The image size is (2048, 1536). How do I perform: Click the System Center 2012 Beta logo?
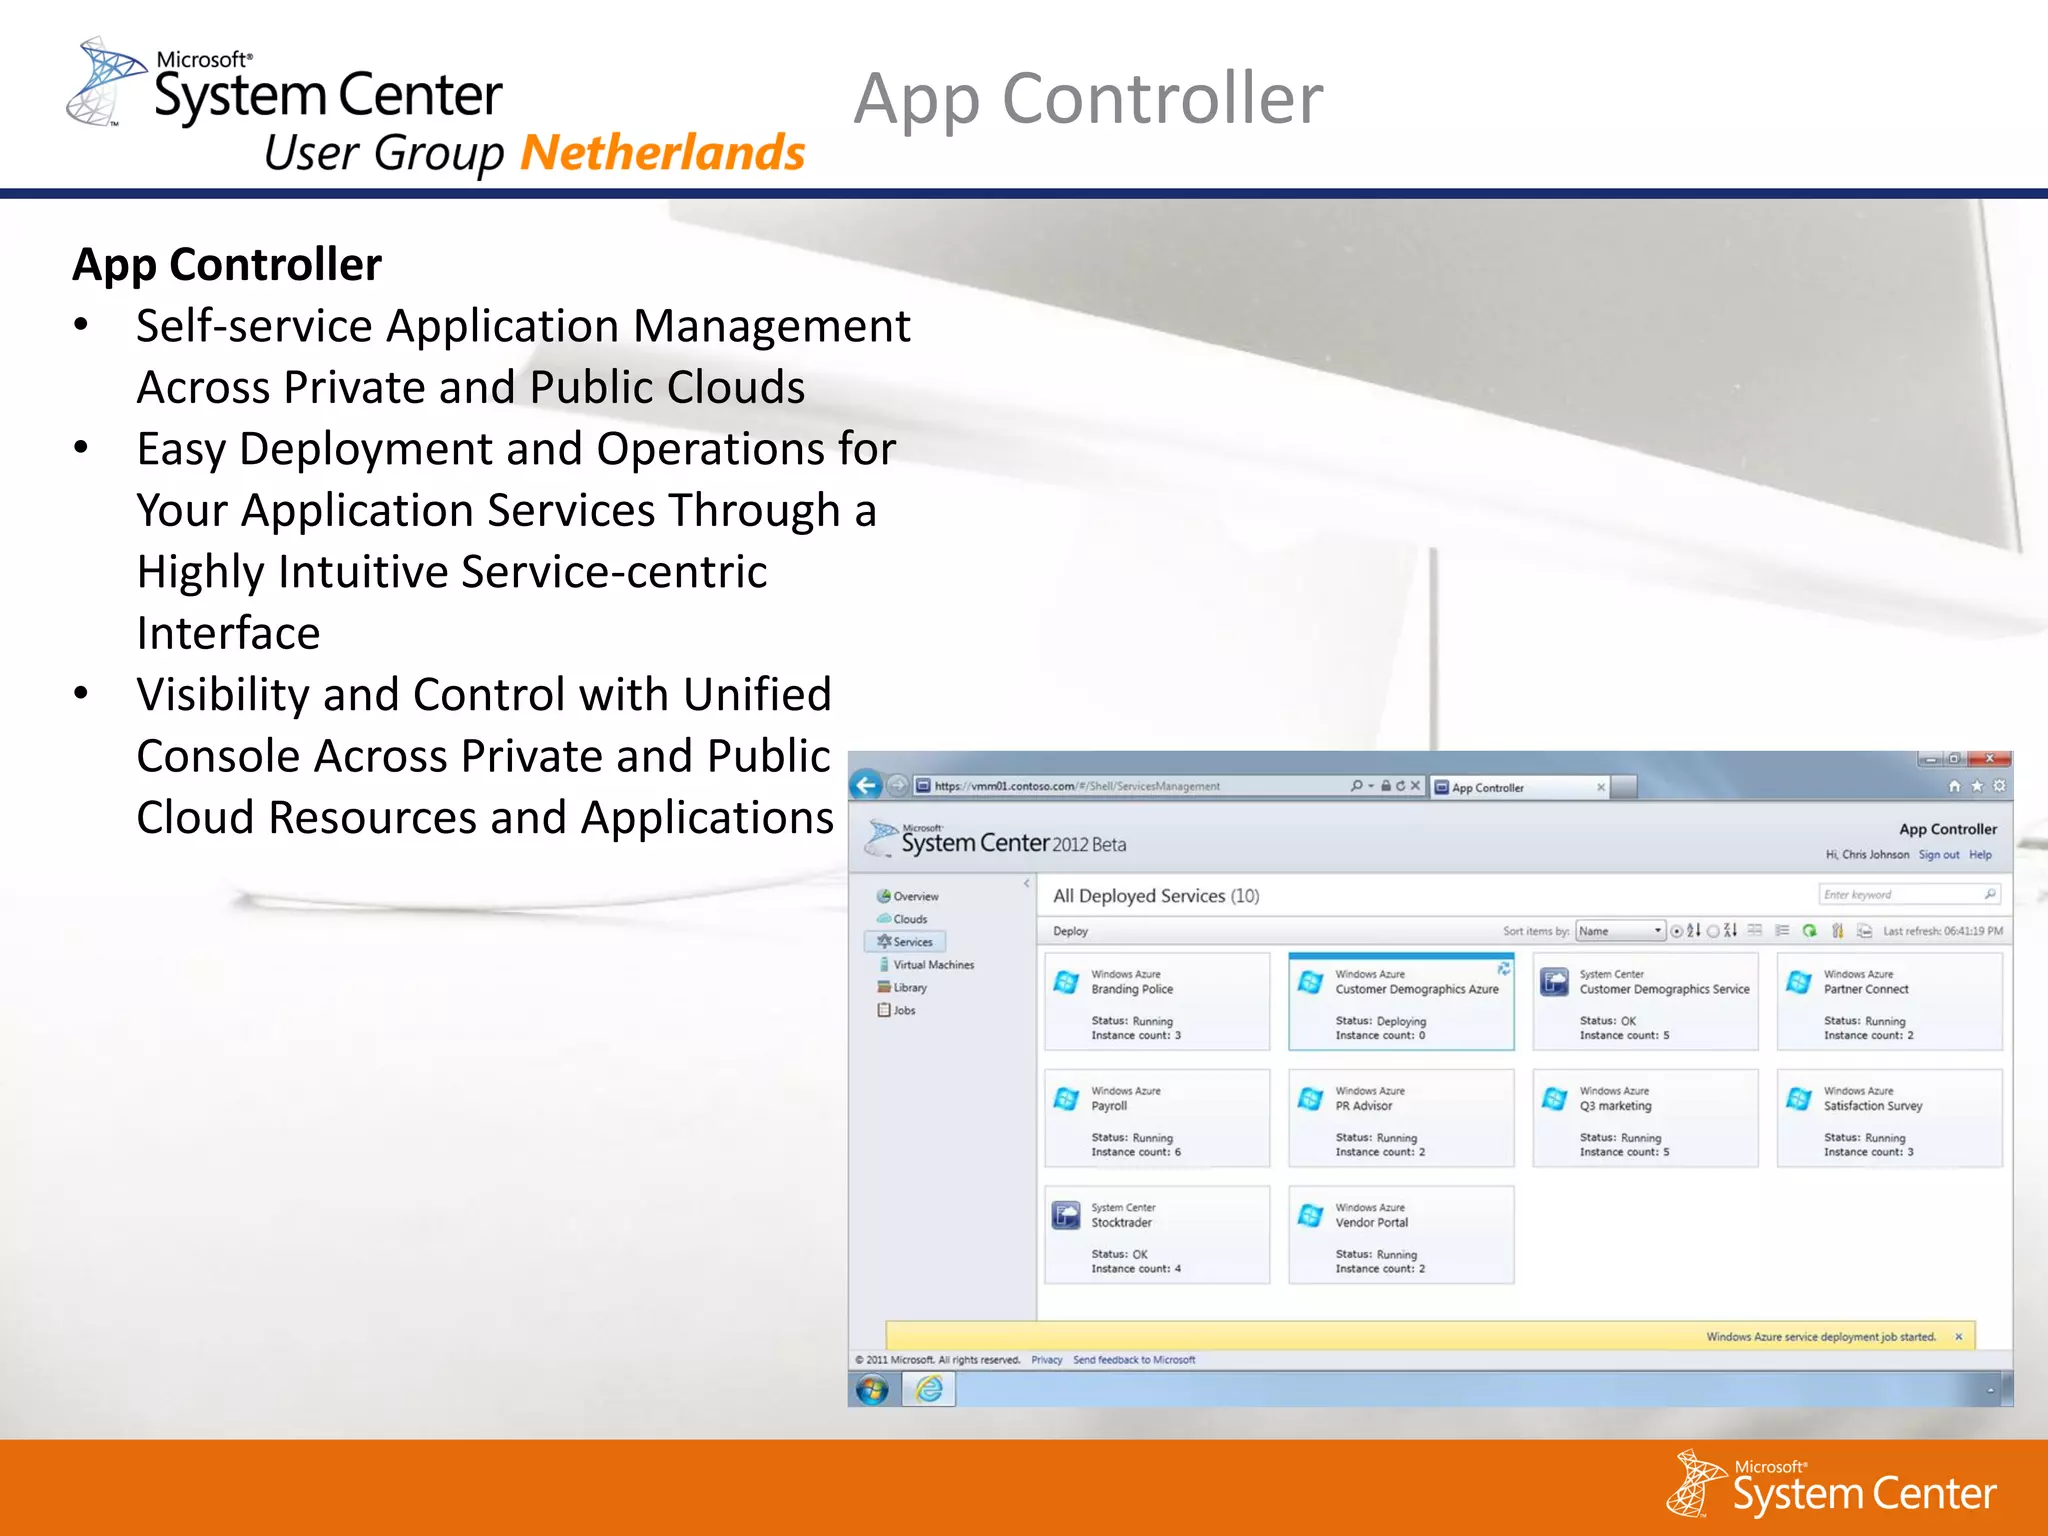pyautogui.click(x=997, y=840)
